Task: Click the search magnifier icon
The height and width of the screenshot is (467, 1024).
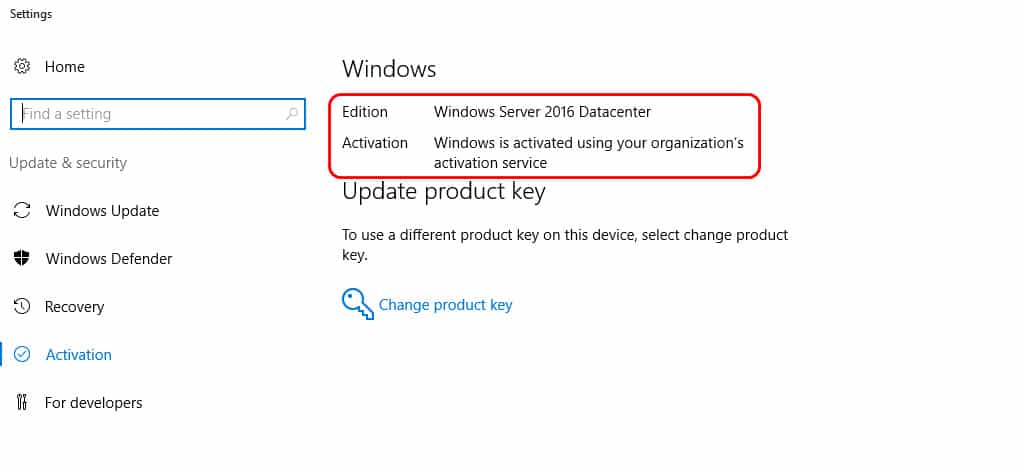Action: [292, 114]
